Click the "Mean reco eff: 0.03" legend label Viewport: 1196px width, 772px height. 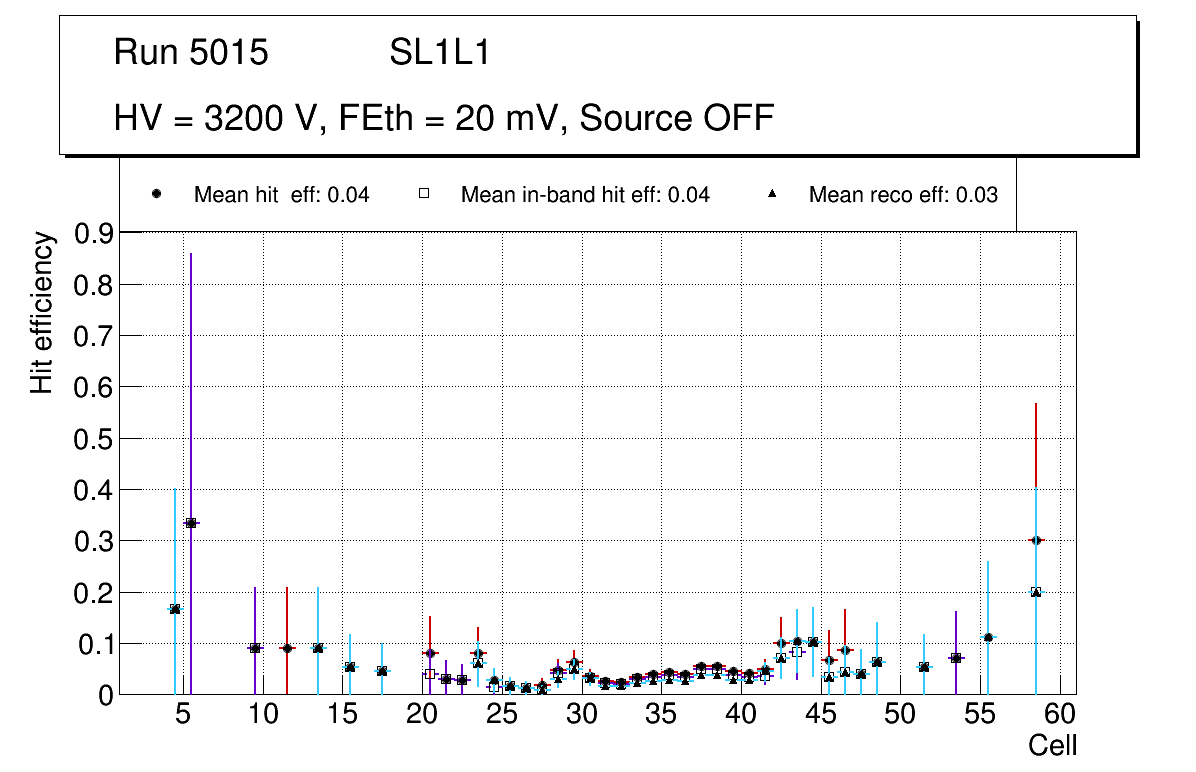coord(903,195)
